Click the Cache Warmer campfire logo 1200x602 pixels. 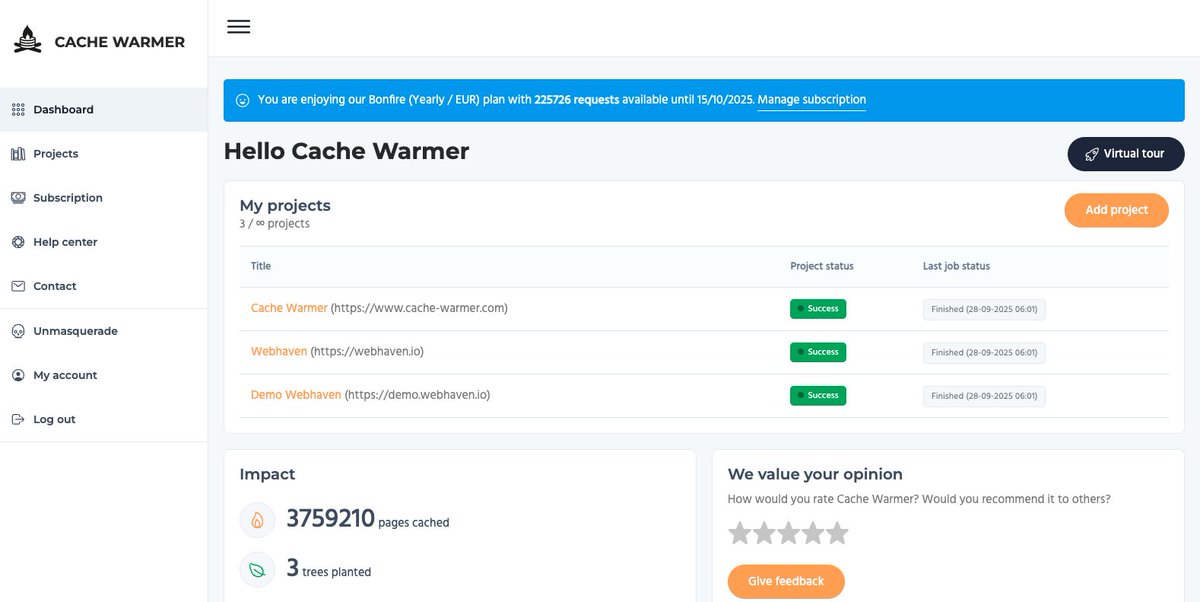click(28, 40)
